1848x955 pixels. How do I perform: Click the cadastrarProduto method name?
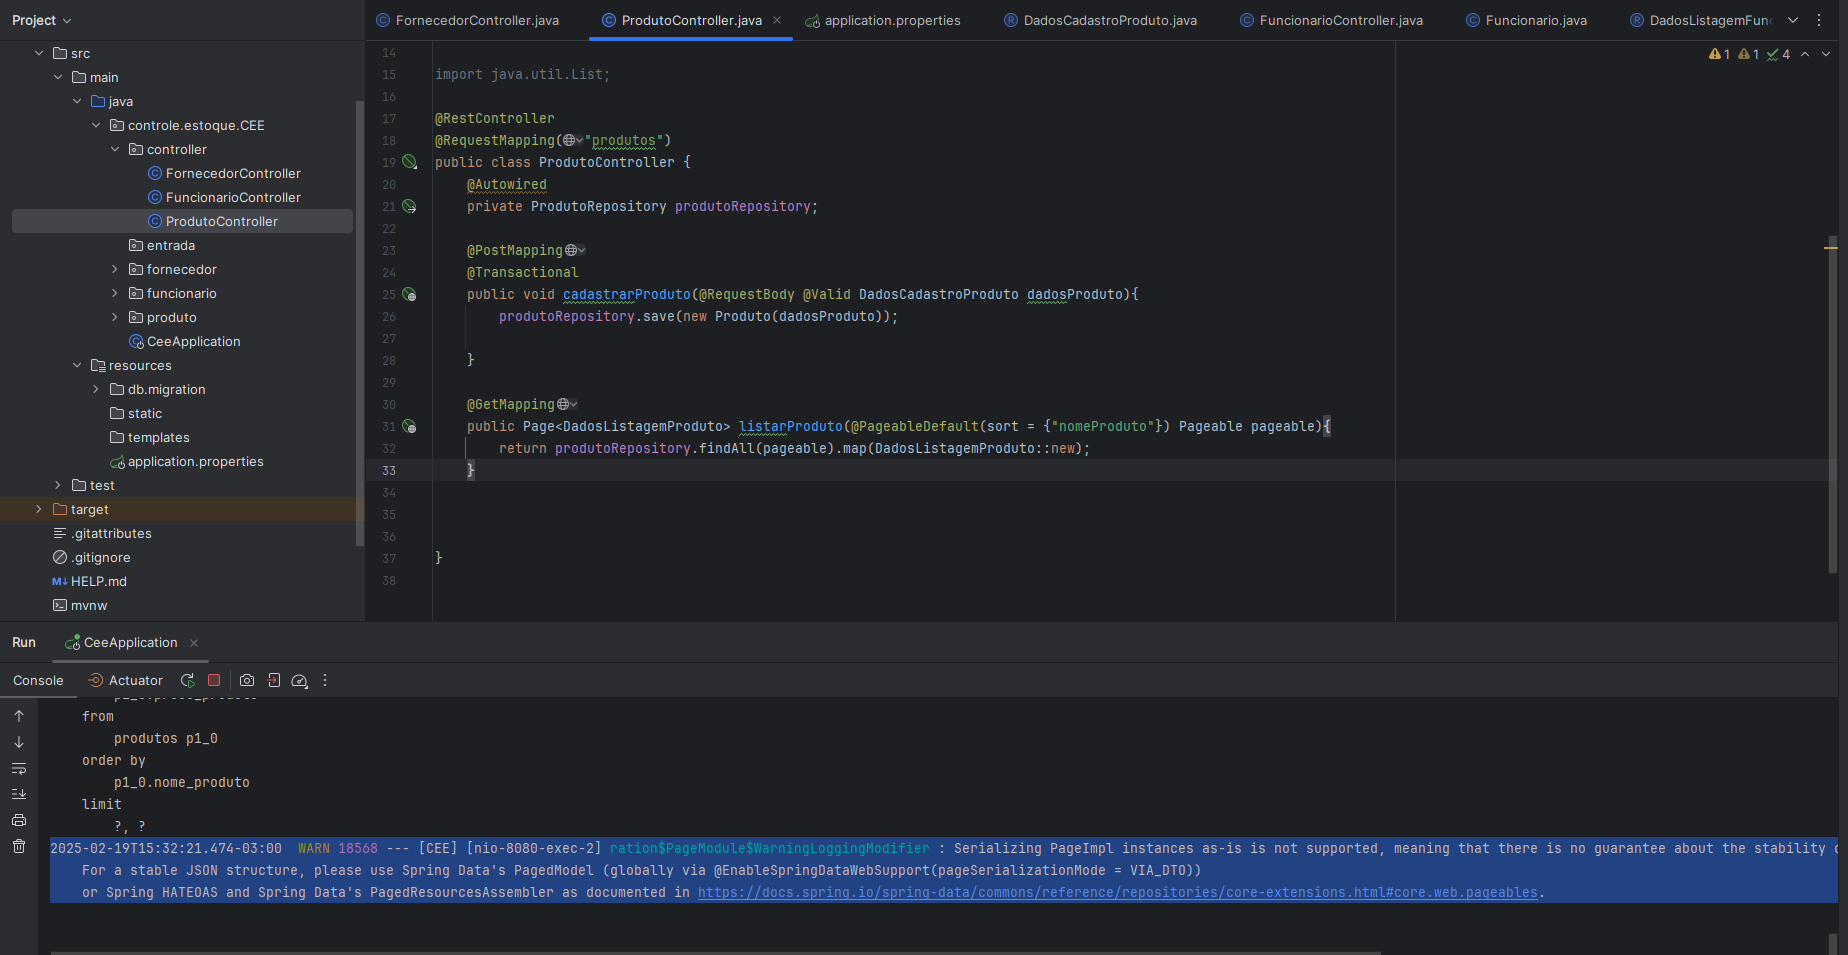pos(627,294)
